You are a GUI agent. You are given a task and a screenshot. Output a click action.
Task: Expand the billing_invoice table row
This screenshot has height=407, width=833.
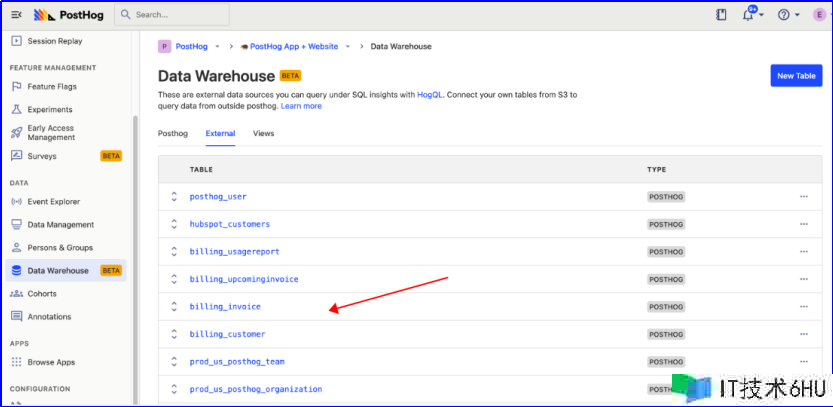pyautogui.click(x=174, y=306)
